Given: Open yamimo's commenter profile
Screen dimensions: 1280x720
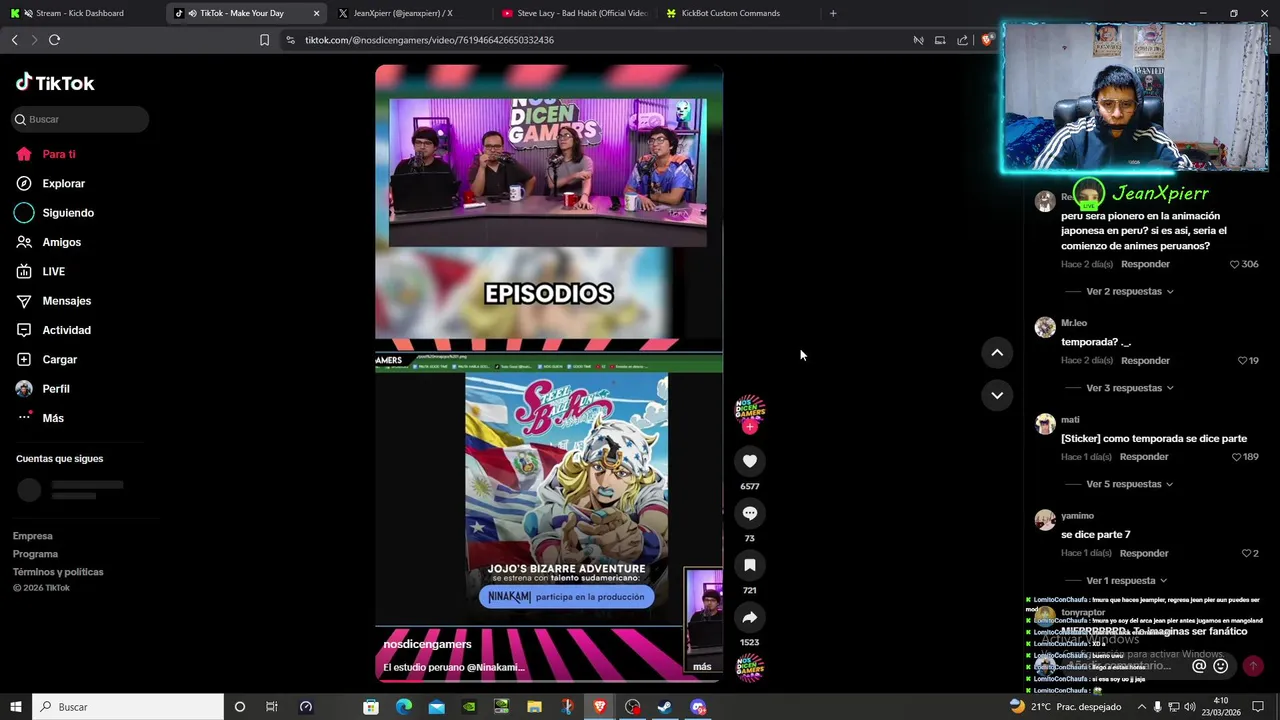Looking at the screenshot, I should click(x=1045, y=520).
